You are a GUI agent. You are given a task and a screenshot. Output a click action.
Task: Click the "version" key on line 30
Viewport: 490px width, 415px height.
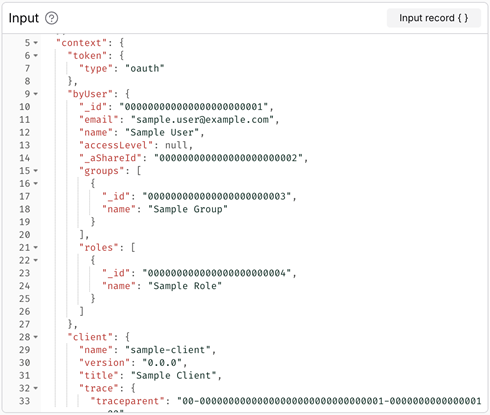(x=105, y=363)
